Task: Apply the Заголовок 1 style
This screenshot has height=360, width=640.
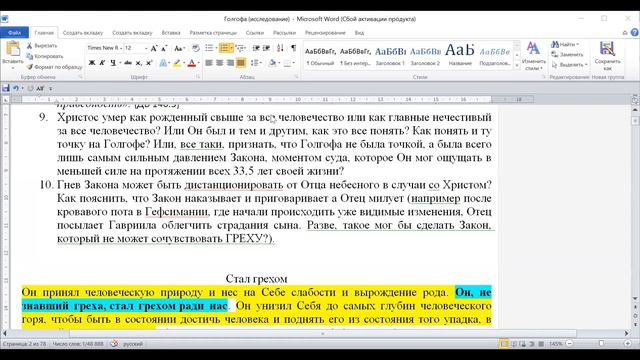Action: tap(390, 56)
